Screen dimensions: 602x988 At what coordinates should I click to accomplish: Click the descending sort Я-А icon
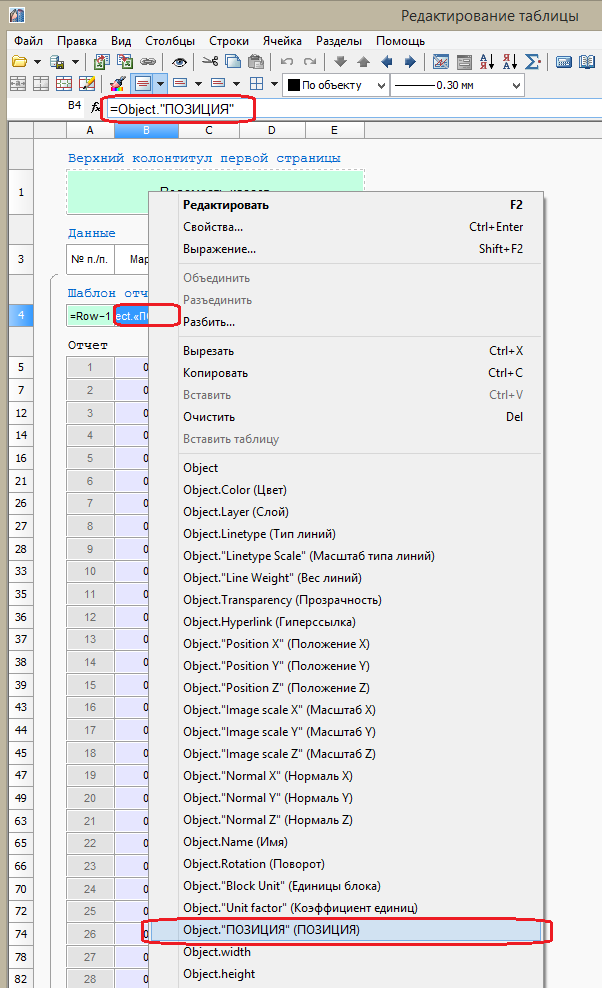pos(509,62)
